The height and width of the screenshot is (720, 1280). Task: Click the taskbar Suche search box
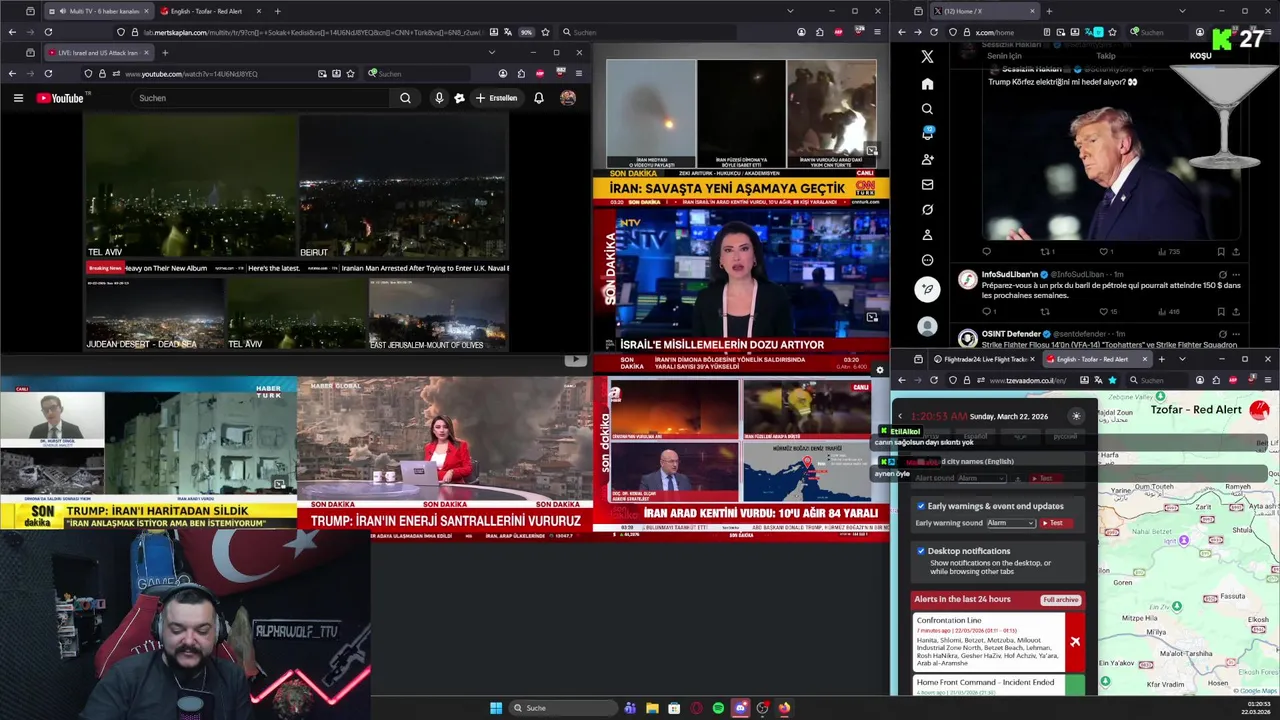(x=563, y=708)
